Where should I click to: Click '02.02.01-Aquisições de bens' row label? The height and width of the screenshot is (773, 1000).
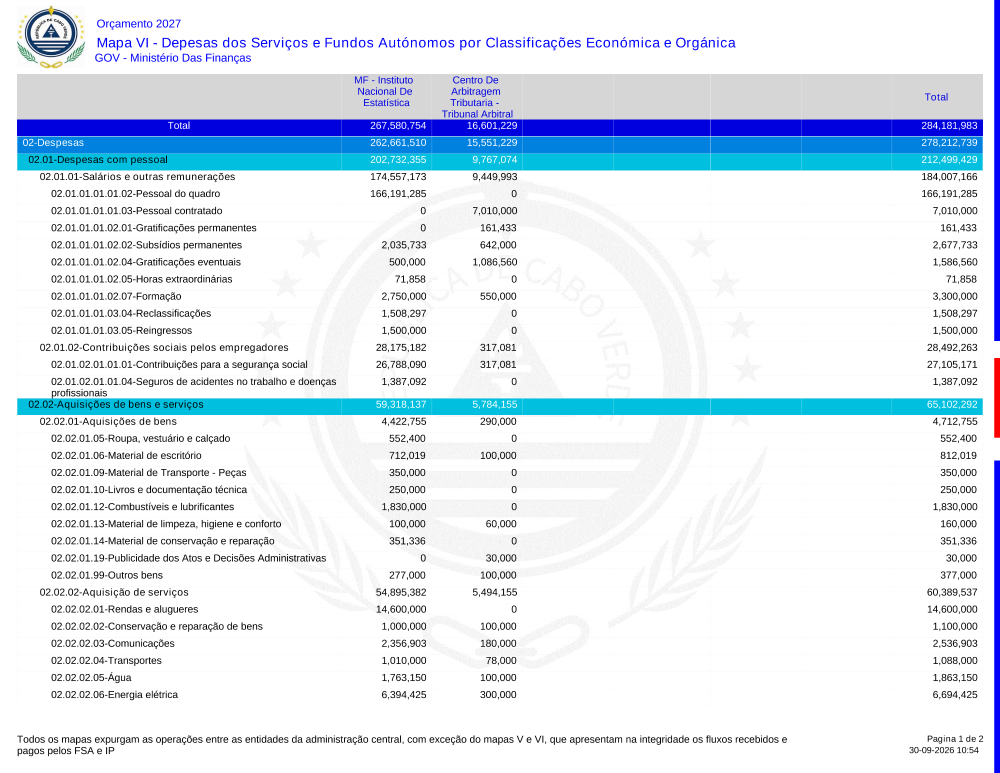108,422
